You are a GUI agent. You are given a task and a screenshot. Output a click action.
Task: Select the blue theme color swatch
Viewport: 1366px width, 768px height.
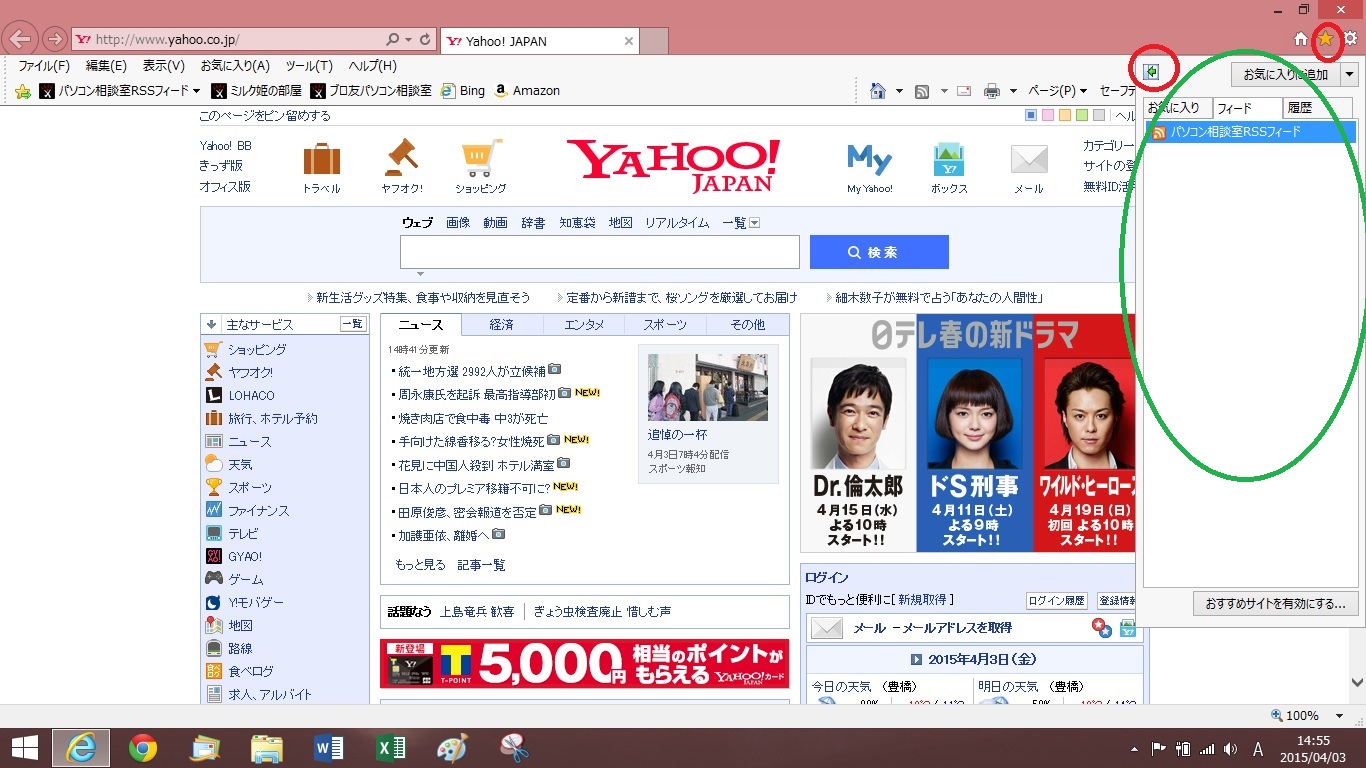click(1031, 116)
